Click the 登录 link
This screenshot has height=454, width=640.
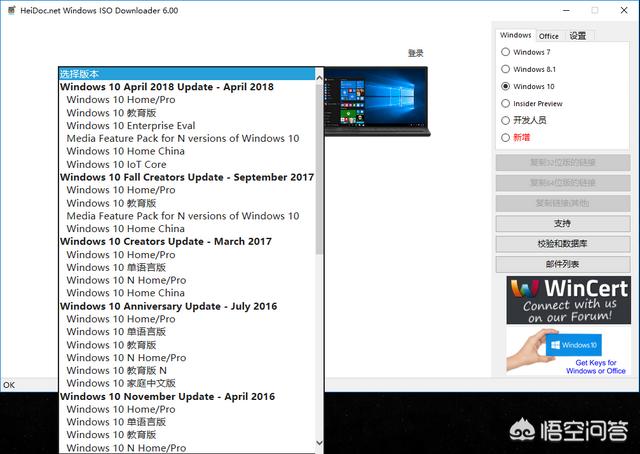coord(416,53)
